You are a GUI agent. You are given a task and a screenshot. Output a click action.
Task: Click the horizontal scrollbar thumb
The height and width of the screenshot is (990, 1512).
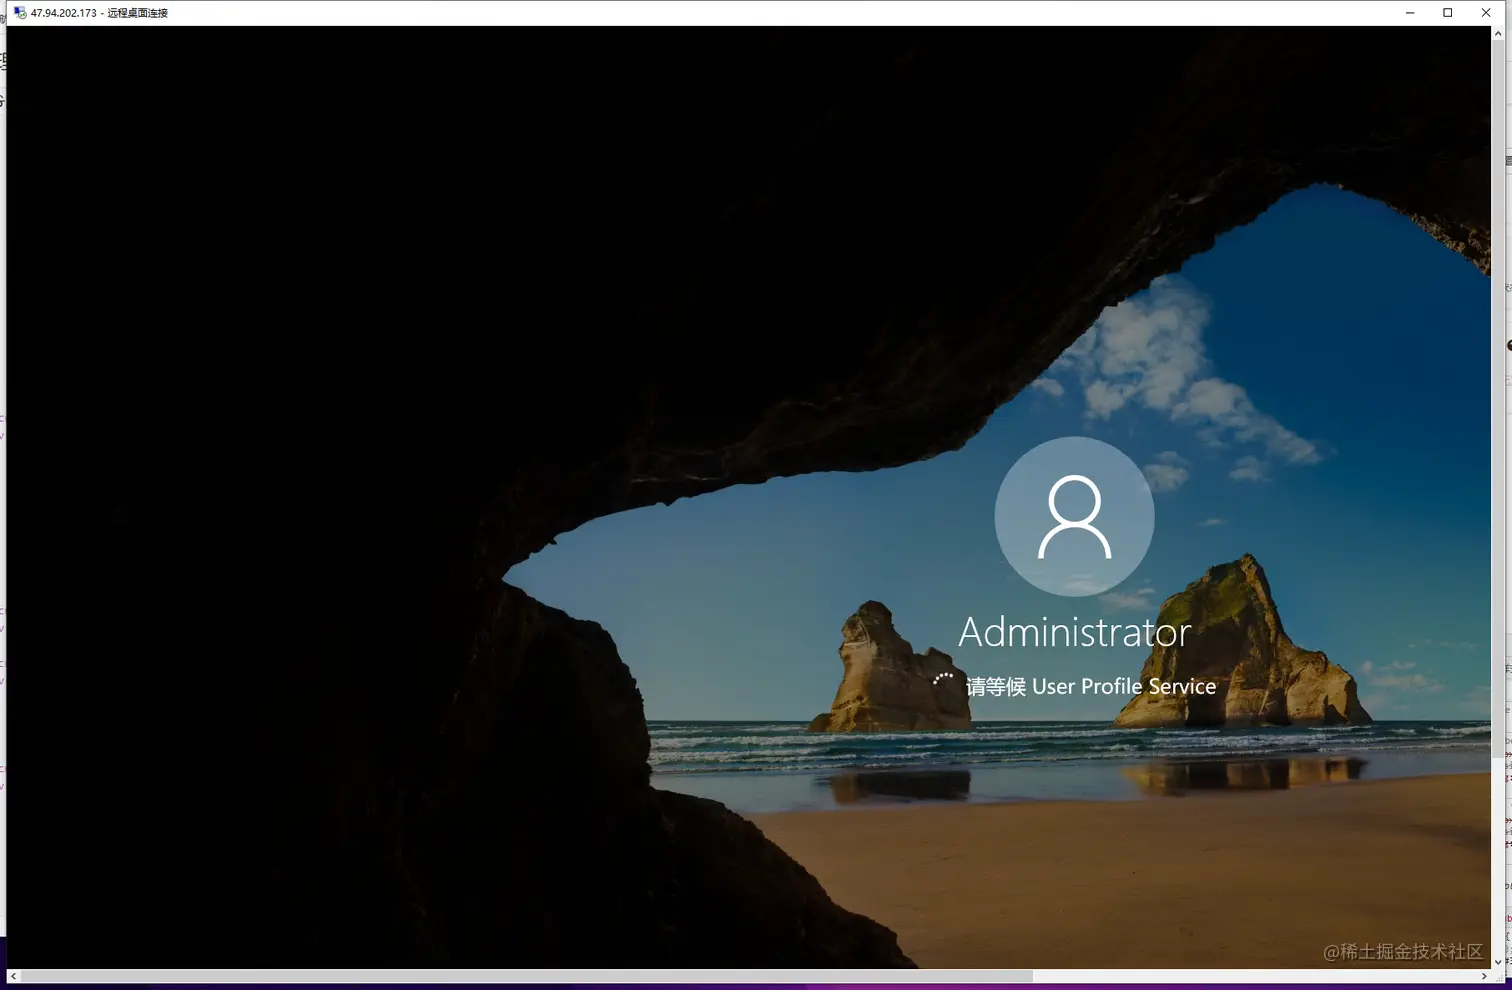(x=526, y=976)
